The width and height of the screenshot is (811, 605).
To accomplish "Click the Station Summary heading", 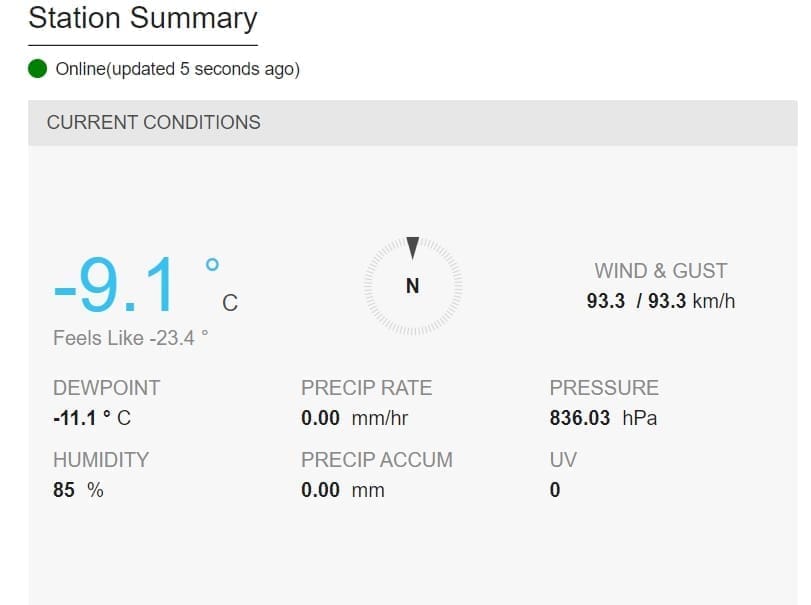I will [143, 18].
